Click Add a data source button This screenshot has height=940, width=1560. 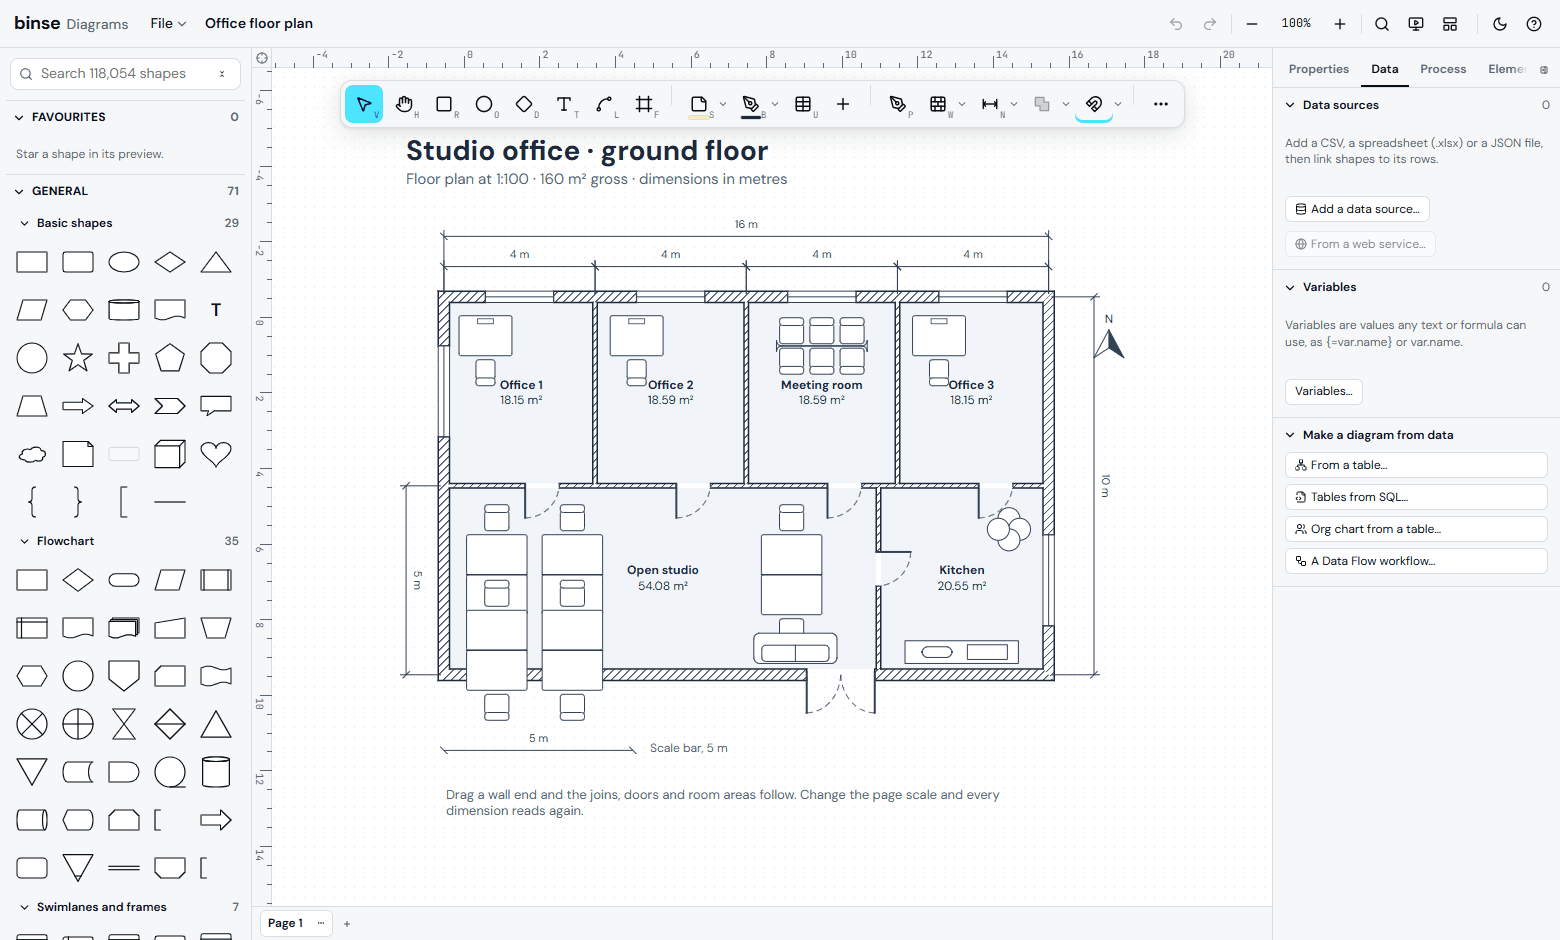click(x=1357, y=209)
